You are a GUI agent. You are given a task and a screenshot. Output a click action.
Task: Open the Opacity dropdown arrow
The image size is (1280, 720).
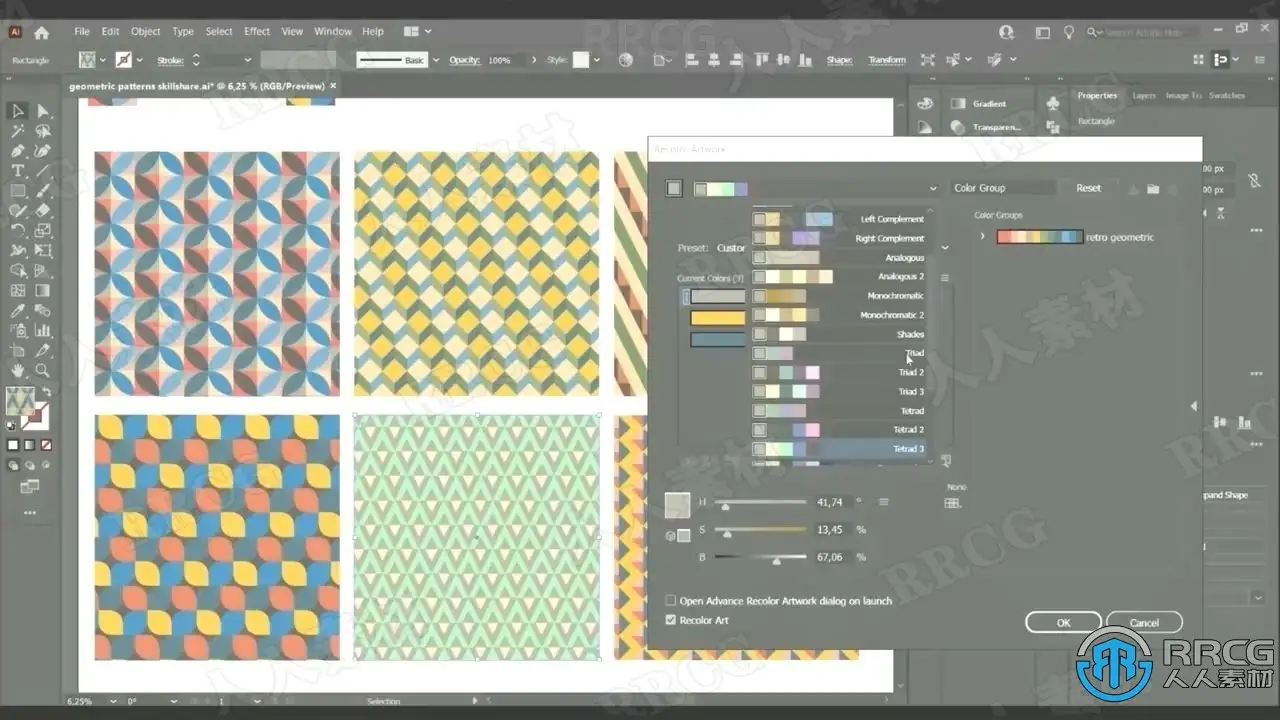(x=533, y=60)
